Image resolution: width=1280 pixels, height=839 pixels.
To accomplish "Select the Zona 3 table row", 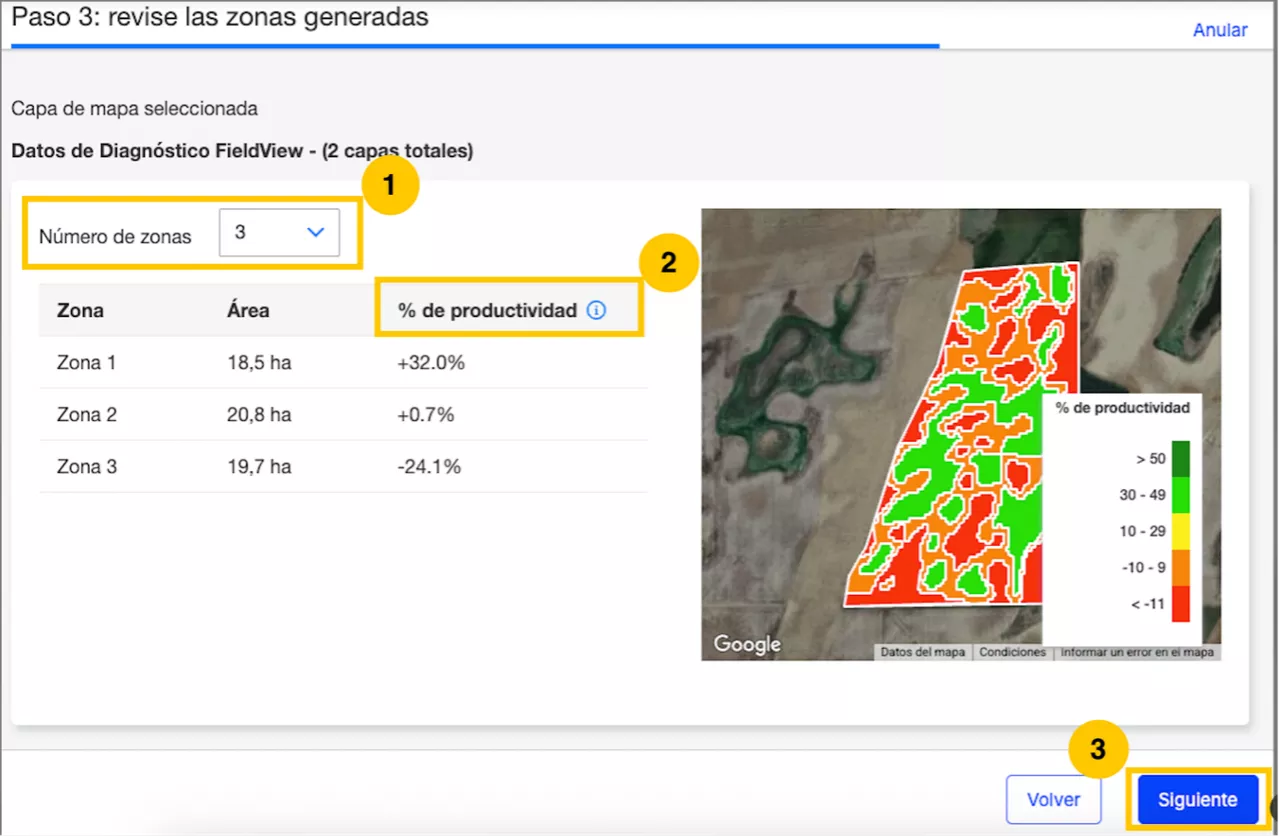I will pos(343,466).
